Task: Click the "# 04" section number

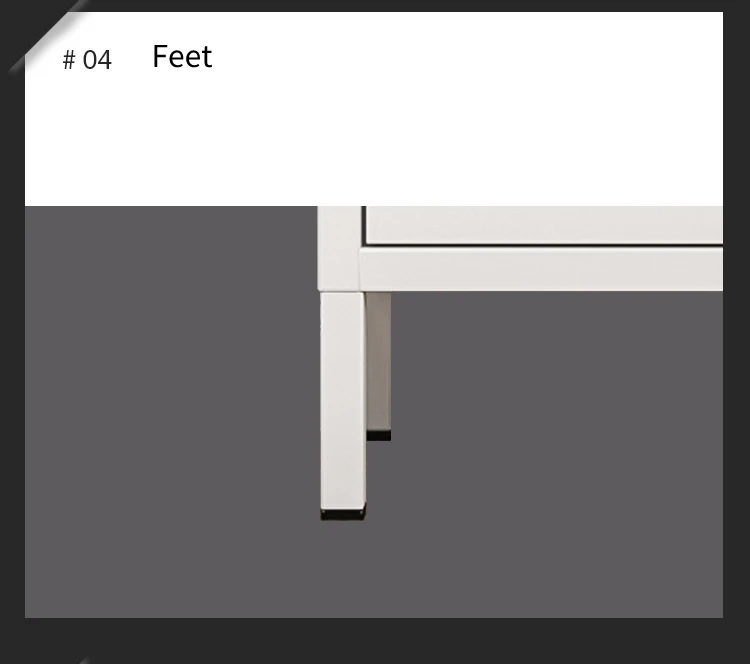Action: pyautogui.click(x=87, y=60)
